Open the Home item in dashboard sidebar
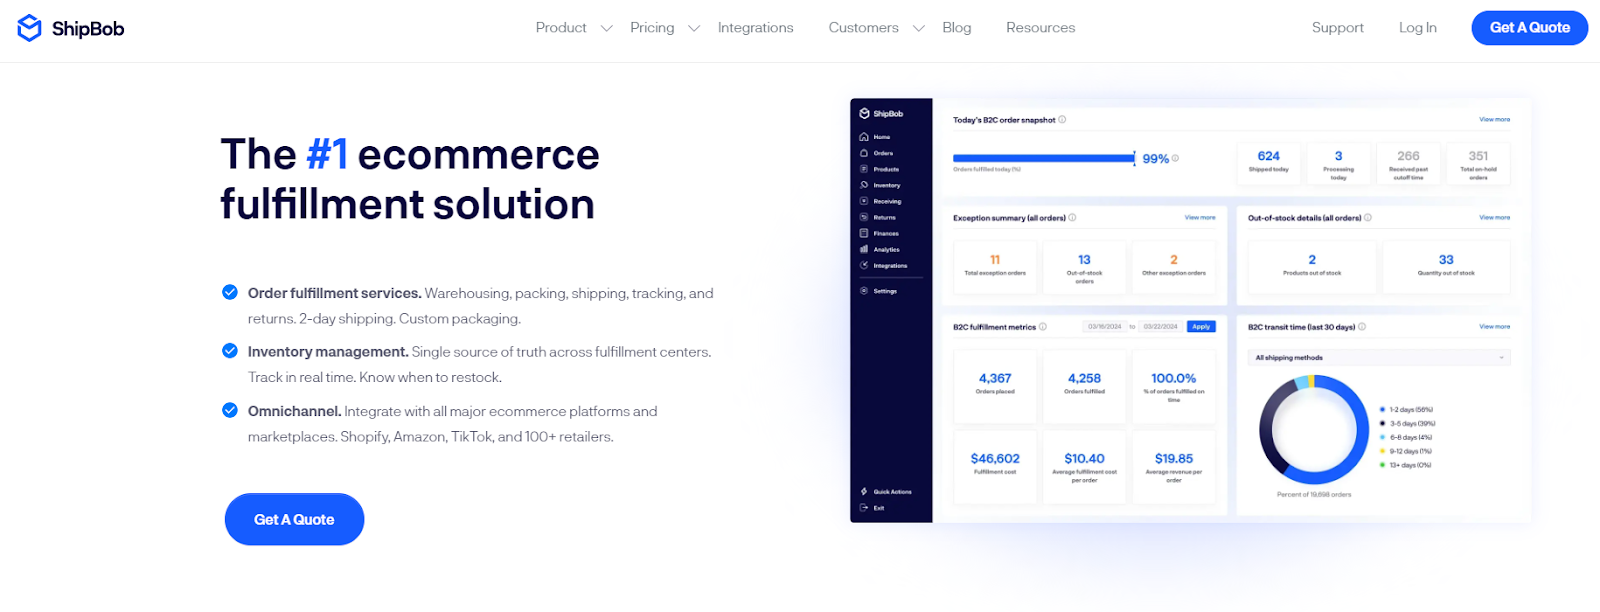This screenshot has height=612, width=1600. [875, 137]
